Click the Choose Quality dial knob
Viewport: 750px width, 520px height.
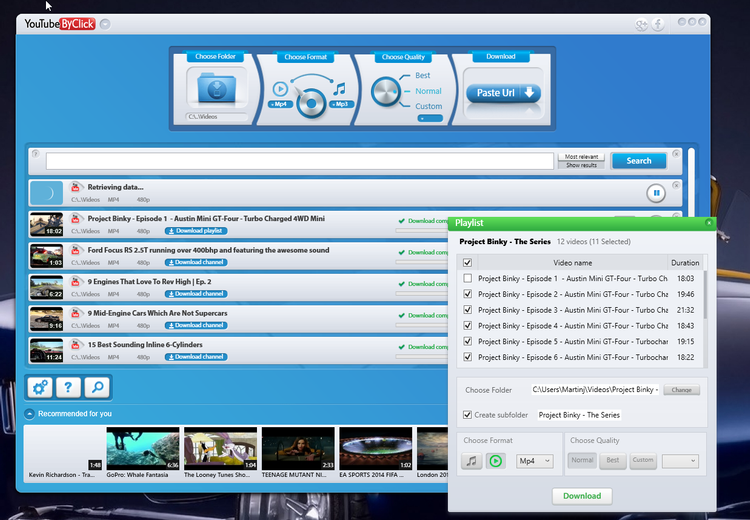[386, 91]
